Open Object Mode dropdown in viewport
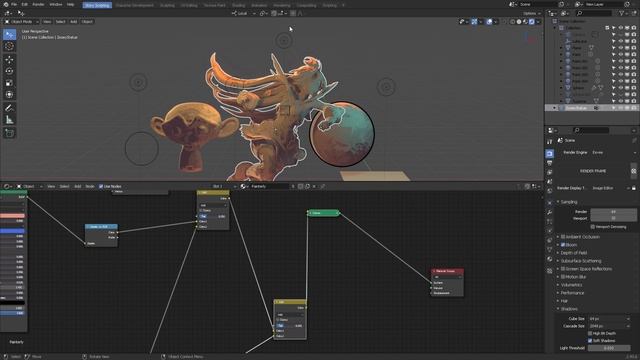The width and height of the screenshot is (640, 360). (21, 22)
